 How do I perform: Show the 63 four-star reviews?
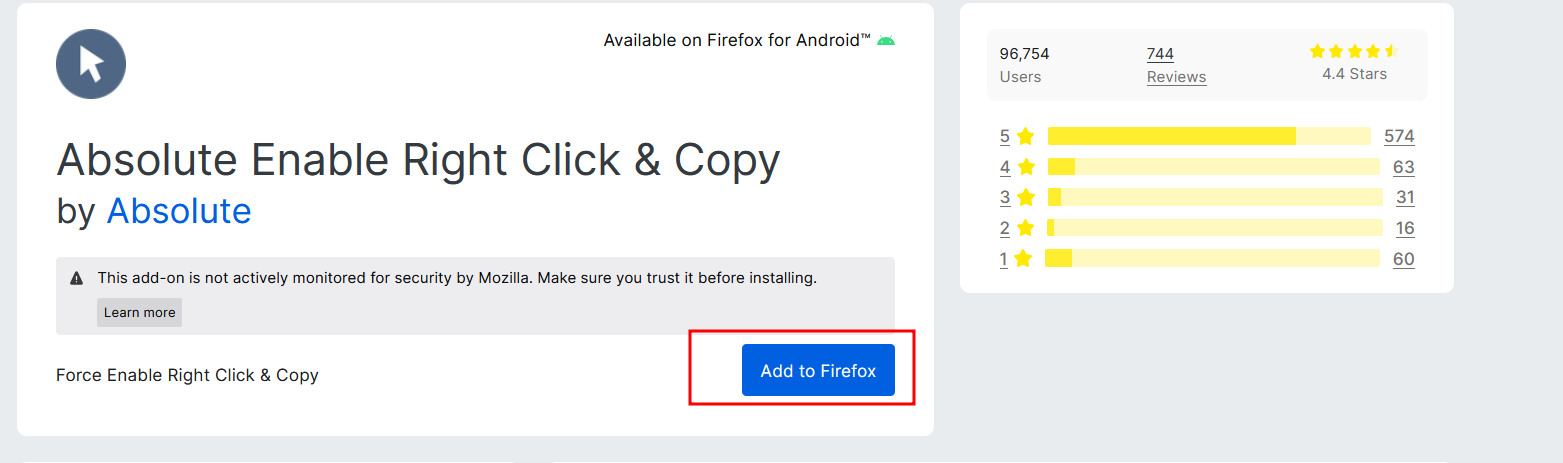pos(1403,167)
